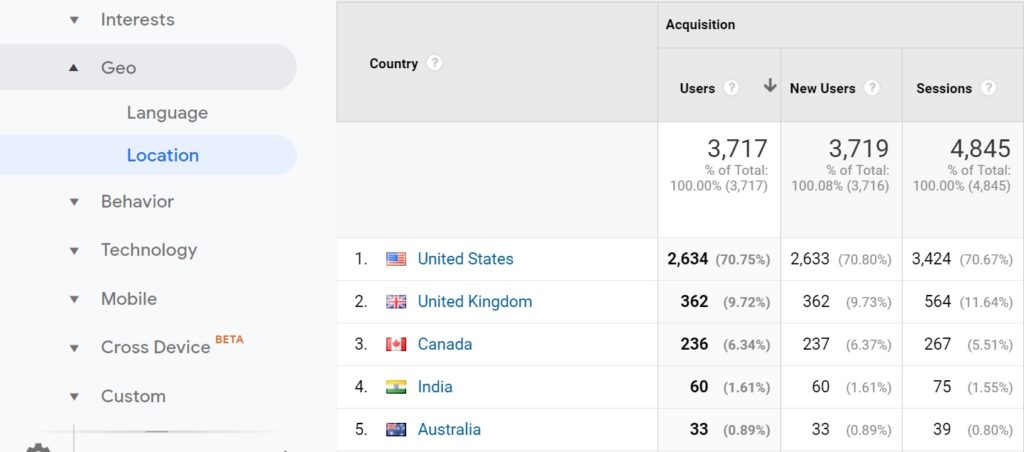The height and width of the screenshot is (452, 1024).
Task: Select the Location report
Action: pyautogui.click(x=163, y=155)
